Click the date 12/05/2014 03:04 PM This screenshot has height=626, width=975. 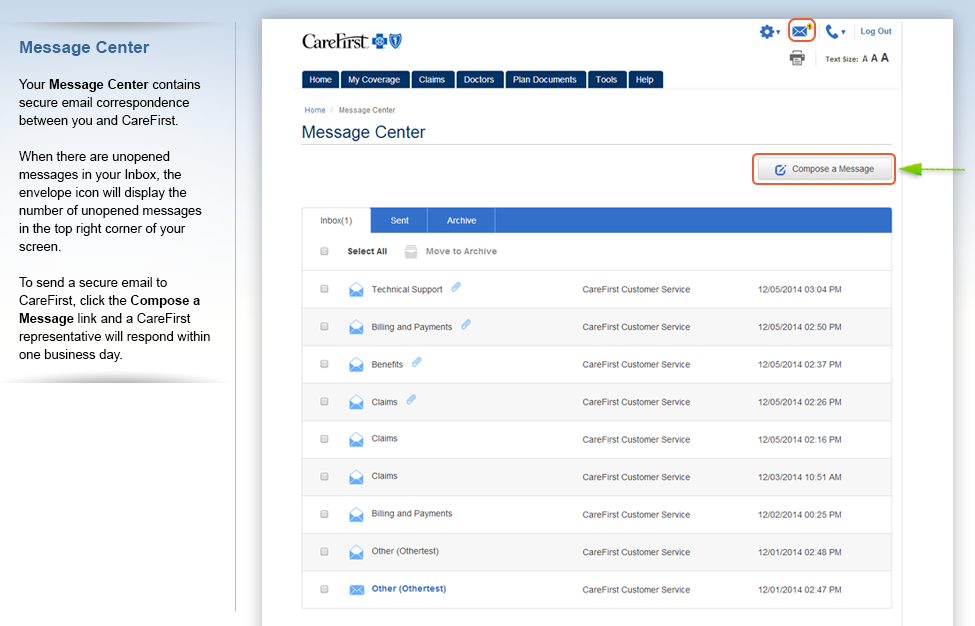[x=800, y=290]
